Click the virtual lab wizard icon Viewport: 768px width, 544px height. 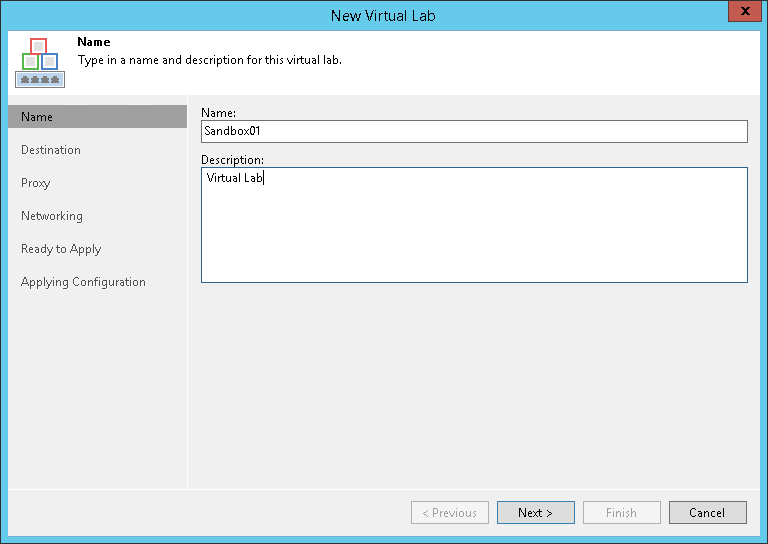point(40,62)
